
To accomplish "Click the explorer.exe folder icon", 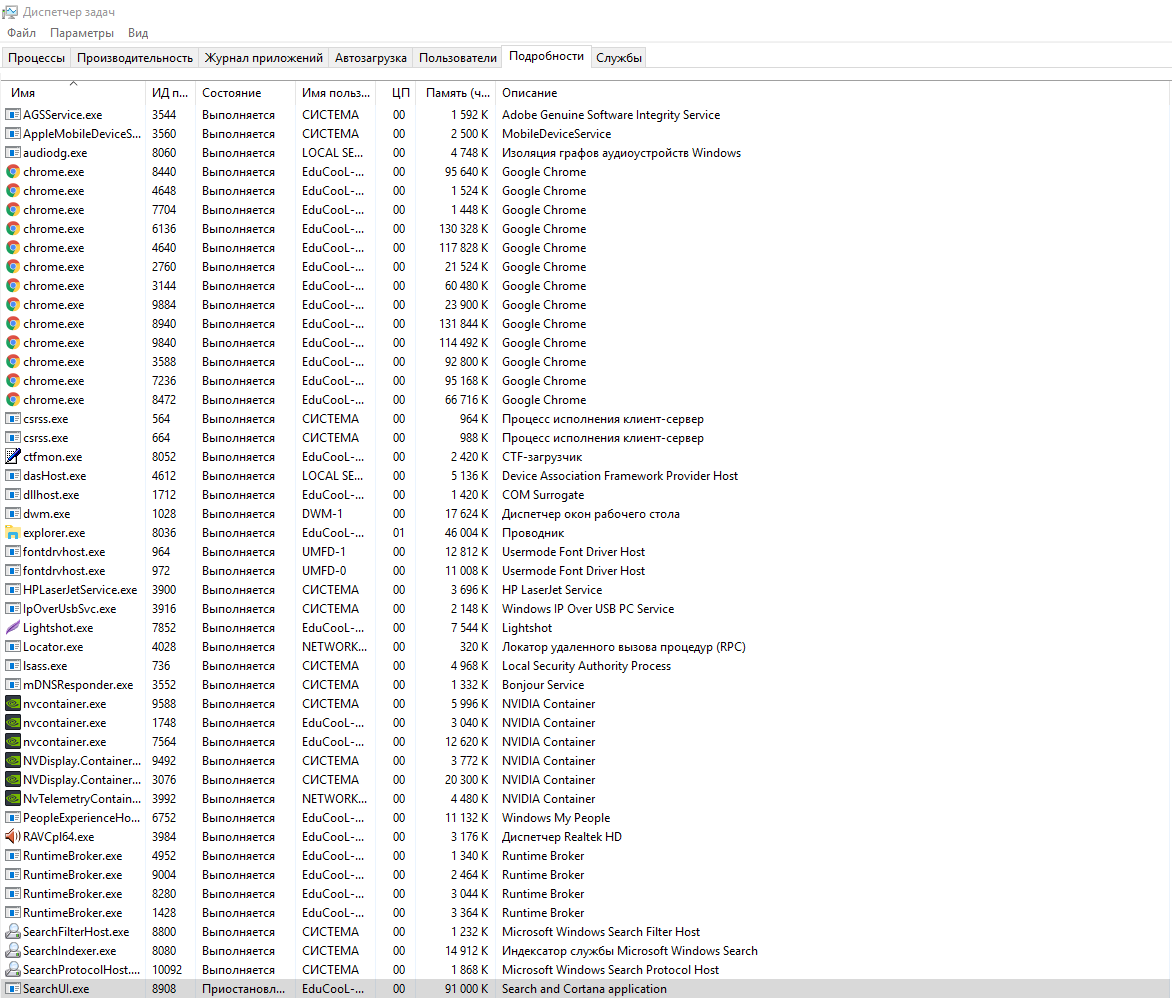I will [x=13, y=533].
